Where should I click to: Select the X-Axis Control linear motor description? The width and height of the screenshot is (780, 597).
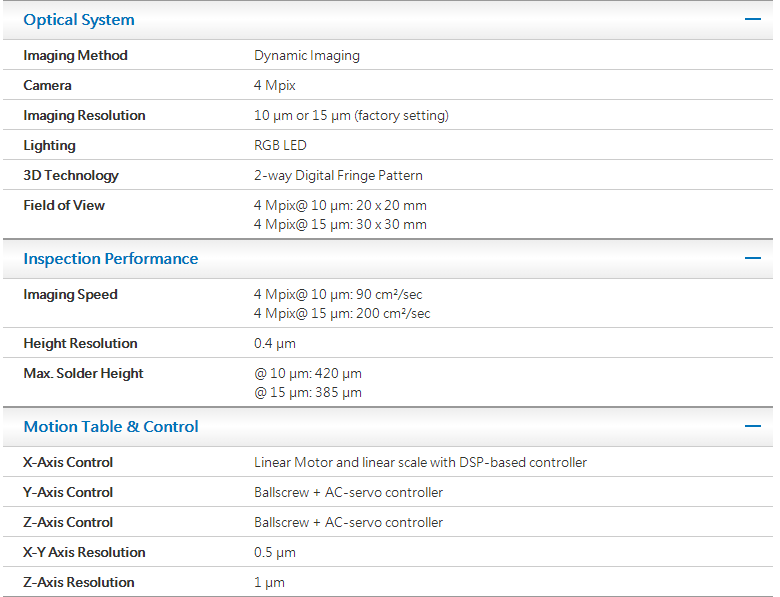pyautogui.click(x=420, y=463)
